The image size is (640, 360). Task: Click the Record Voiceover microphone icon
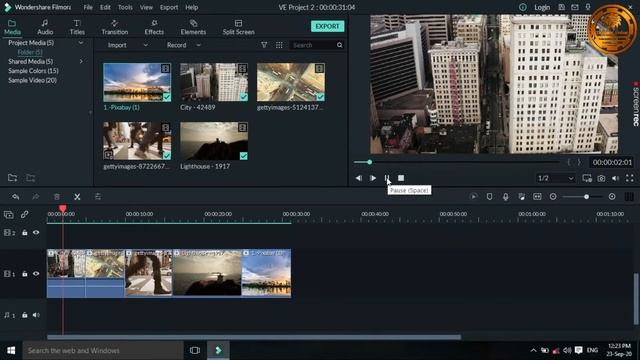tap(505, 197)
